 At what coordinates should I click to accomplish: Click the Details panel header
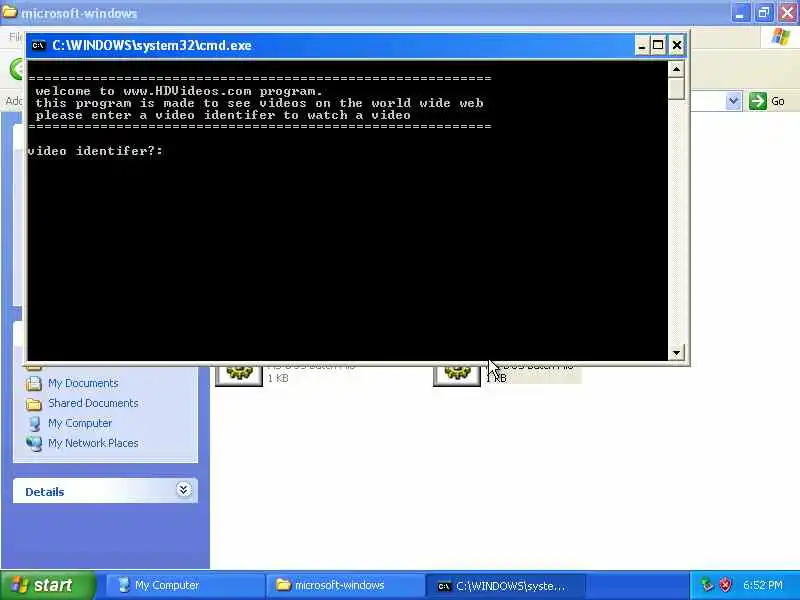(105, 491)
